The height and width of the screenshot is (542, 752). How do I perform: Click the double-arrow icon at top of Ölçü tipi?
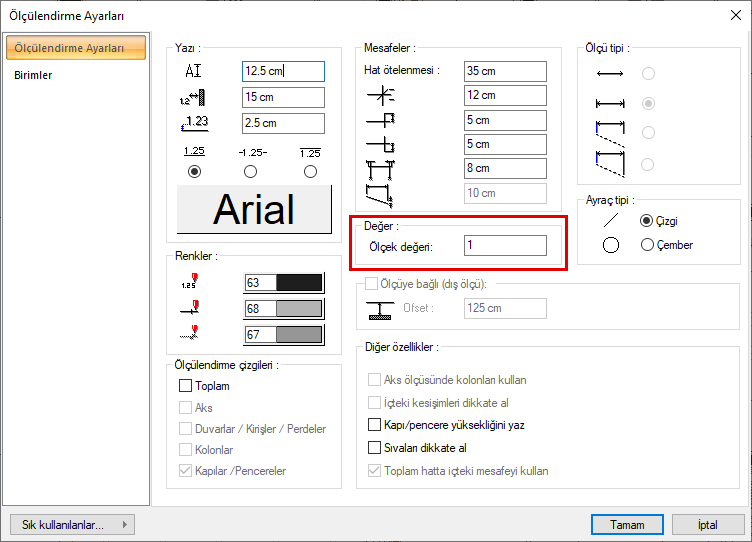(609, 74)
